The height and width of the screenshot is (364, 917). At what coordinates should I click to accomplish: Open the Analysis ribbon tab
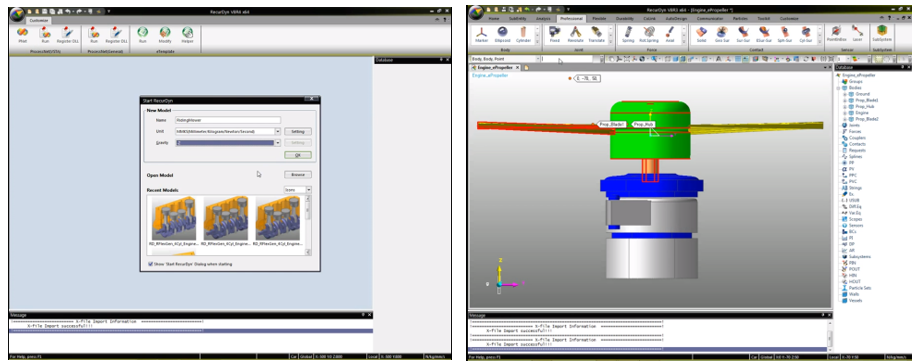pos(543,19)
